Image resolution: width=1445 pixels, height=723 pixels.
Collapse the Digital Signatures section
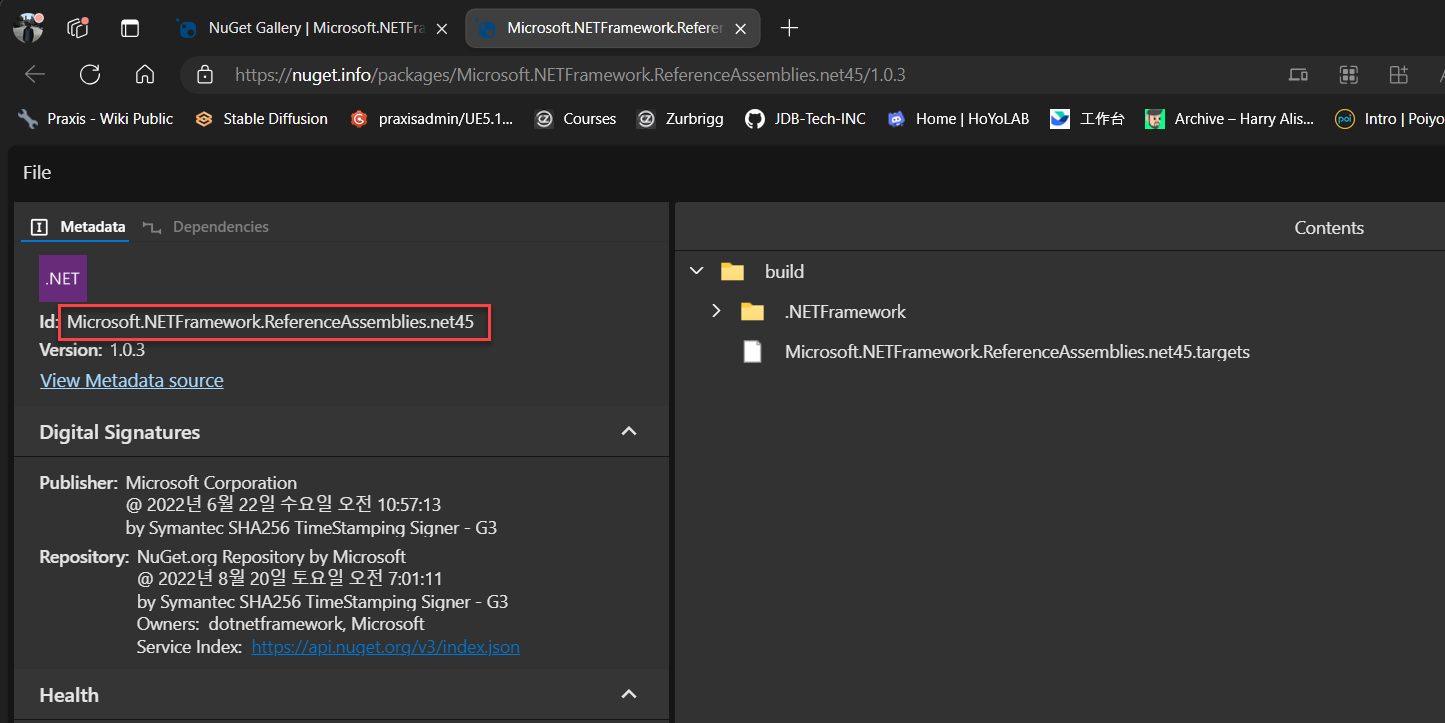[x=629, y=432]
